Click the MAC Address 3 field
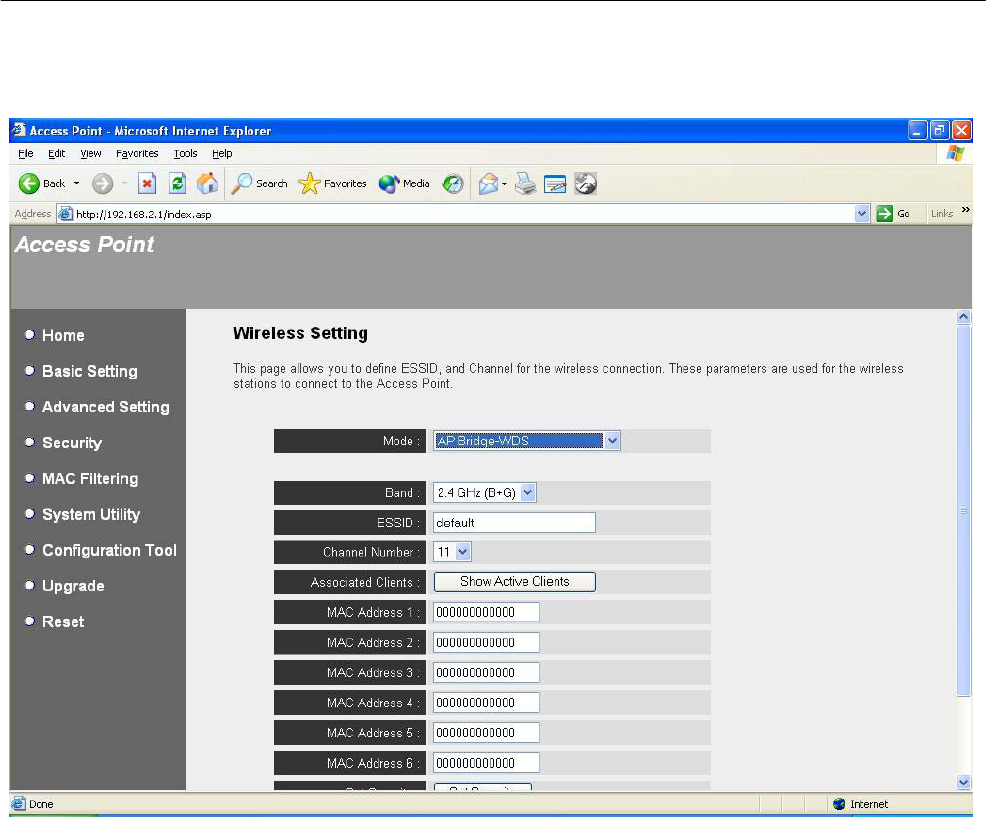This screenshot has width=987, height=817. [x=486, y=673]
